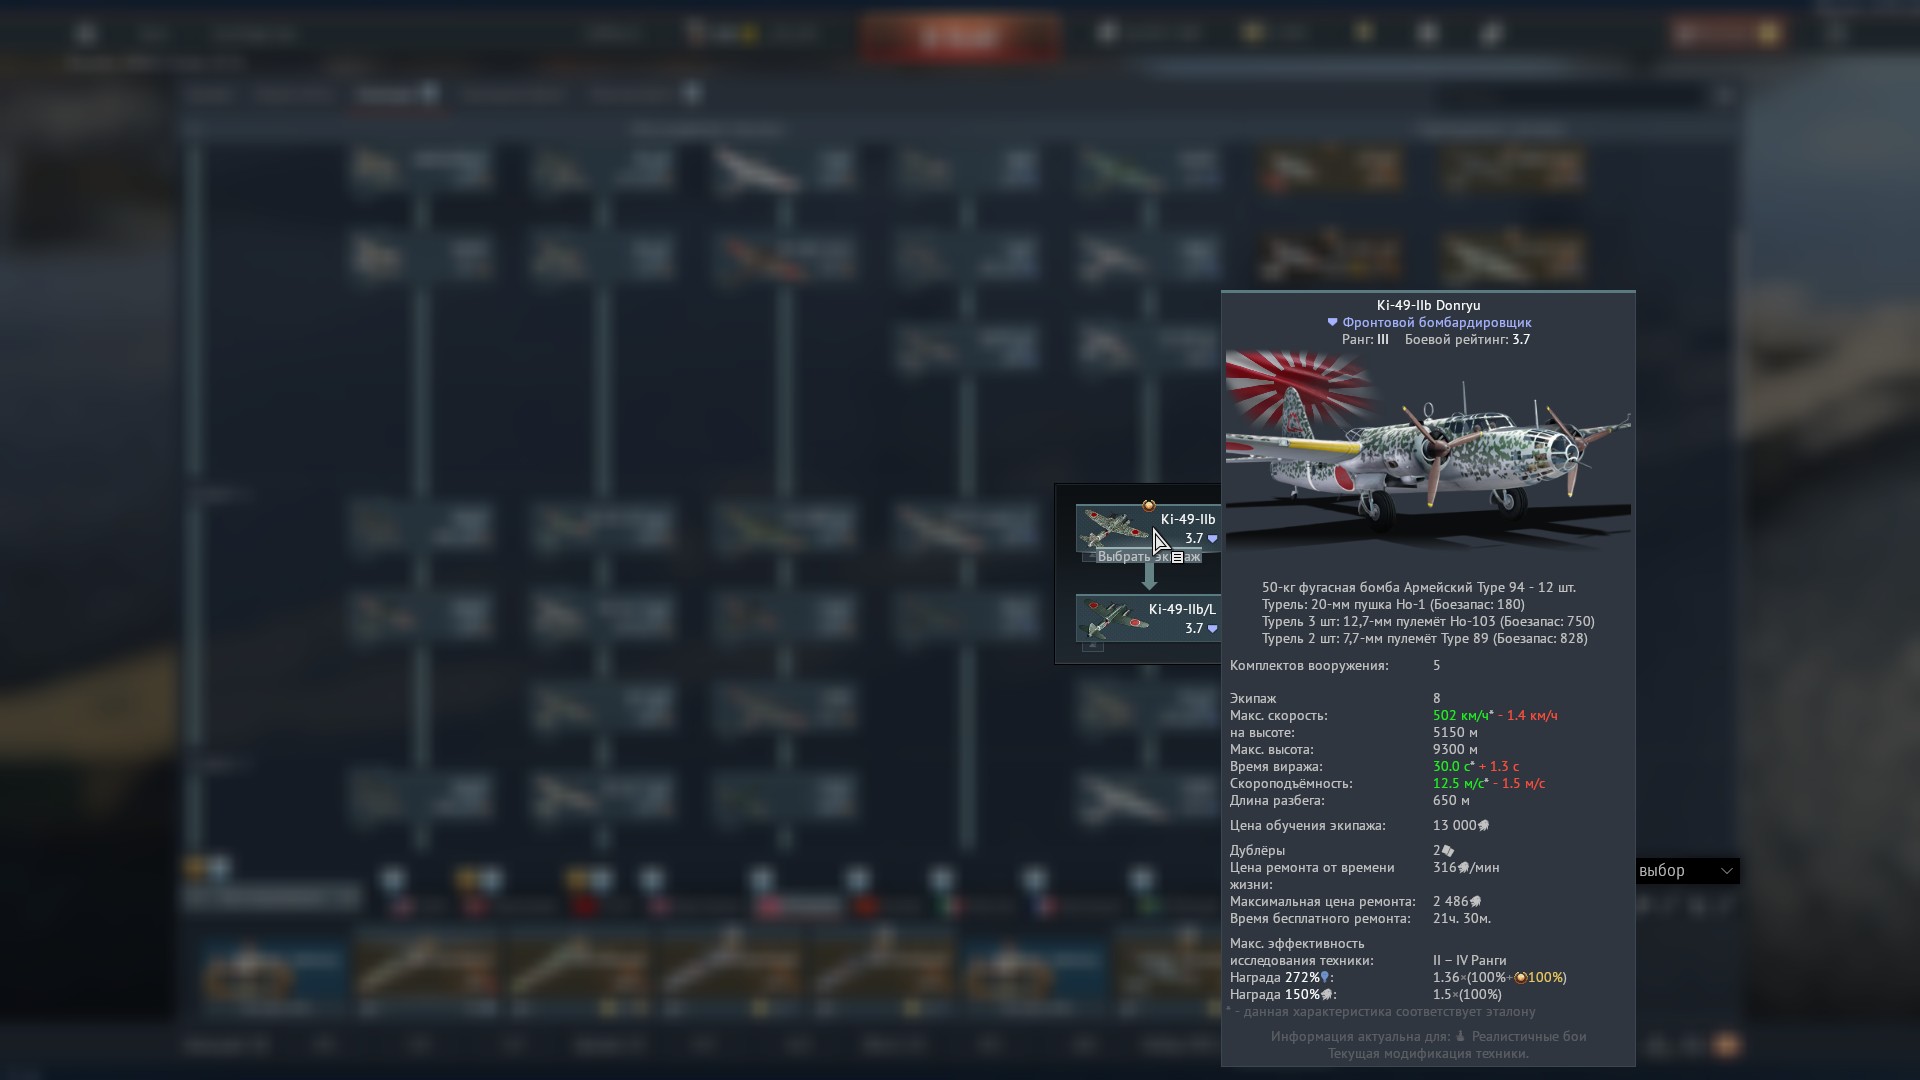Click the 'Цена обучения экипажа:' label
This screenshot has height=1080, width=1920.
coord(1308,825)
